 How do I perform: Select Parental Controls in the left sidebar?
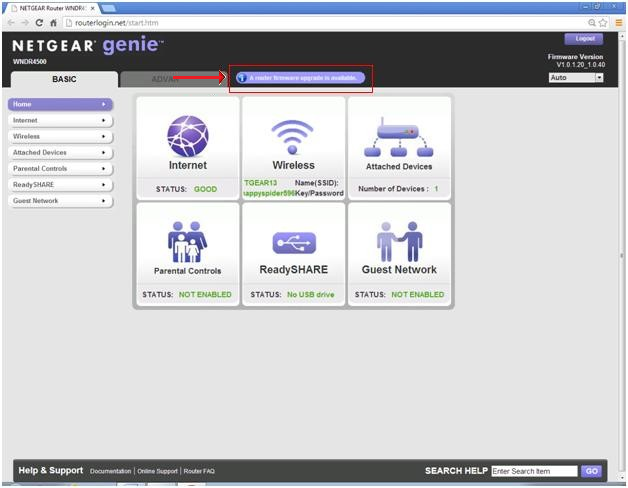click(60, 168)
